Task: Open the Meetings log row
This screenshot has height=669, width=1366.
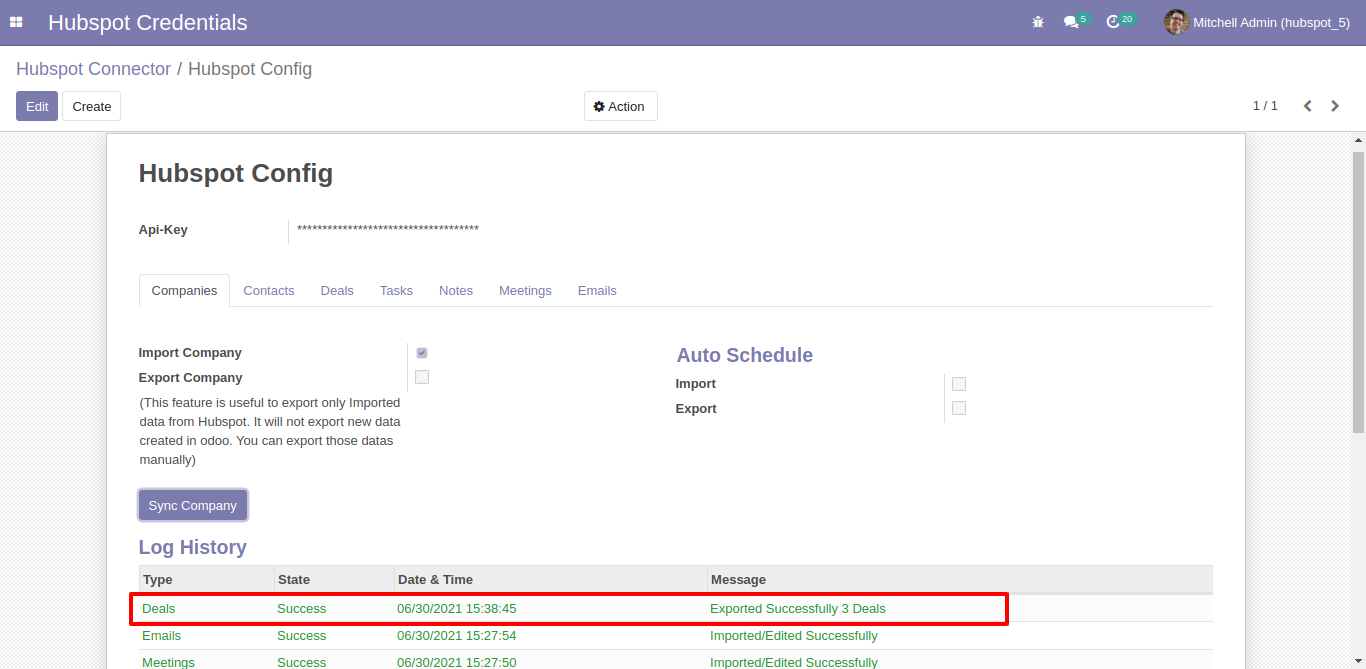Action: [x=676, y=662]
